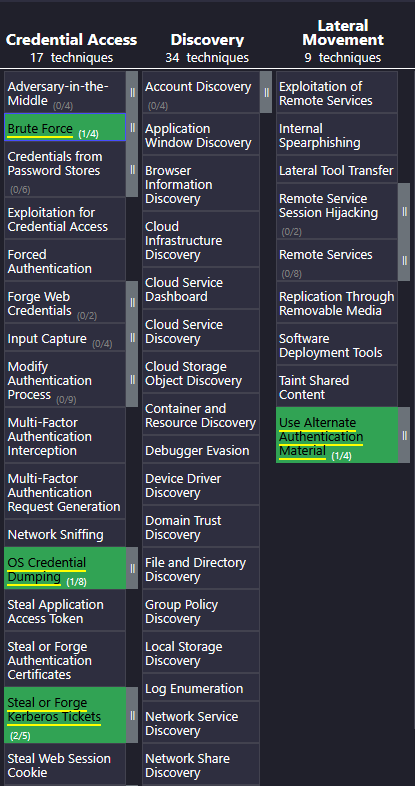This screenshot has height=786, width=415.
Task: Select Container and Resource Discovery technique
Action: pos(201,415)
